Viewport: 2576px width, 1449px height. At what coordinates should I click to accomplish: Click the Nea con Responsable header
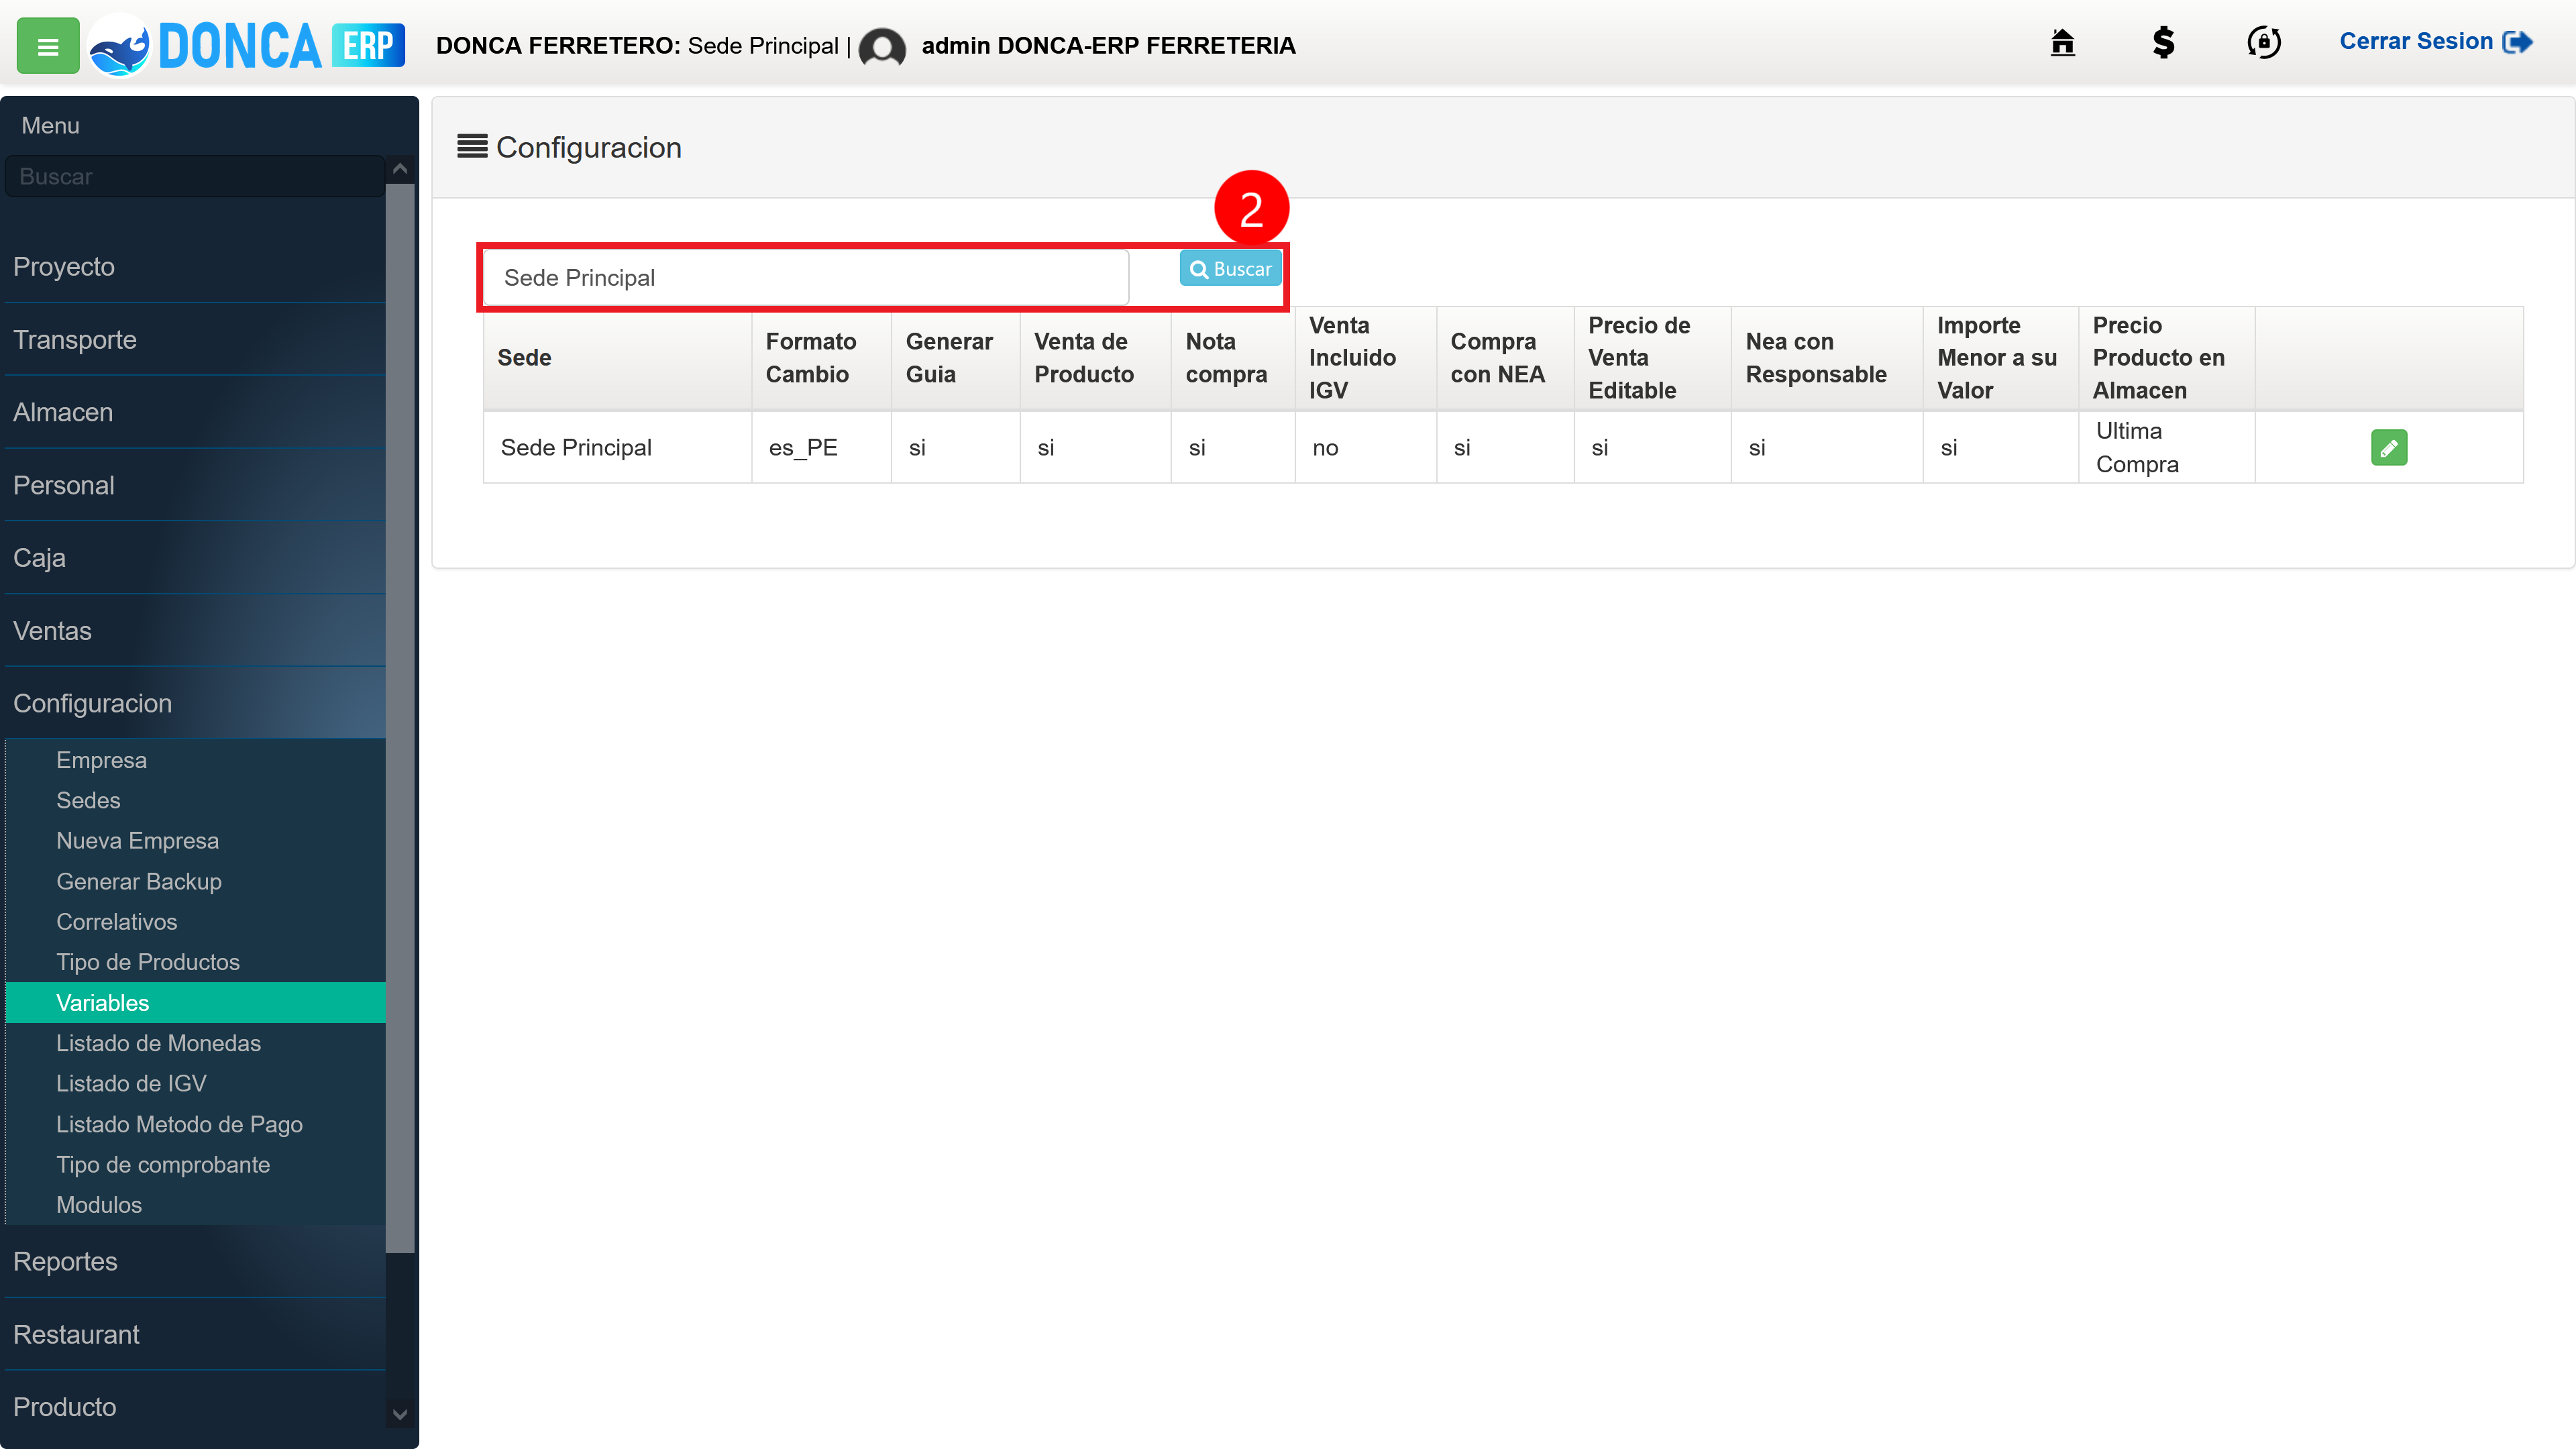click(x=1827, y=358)
